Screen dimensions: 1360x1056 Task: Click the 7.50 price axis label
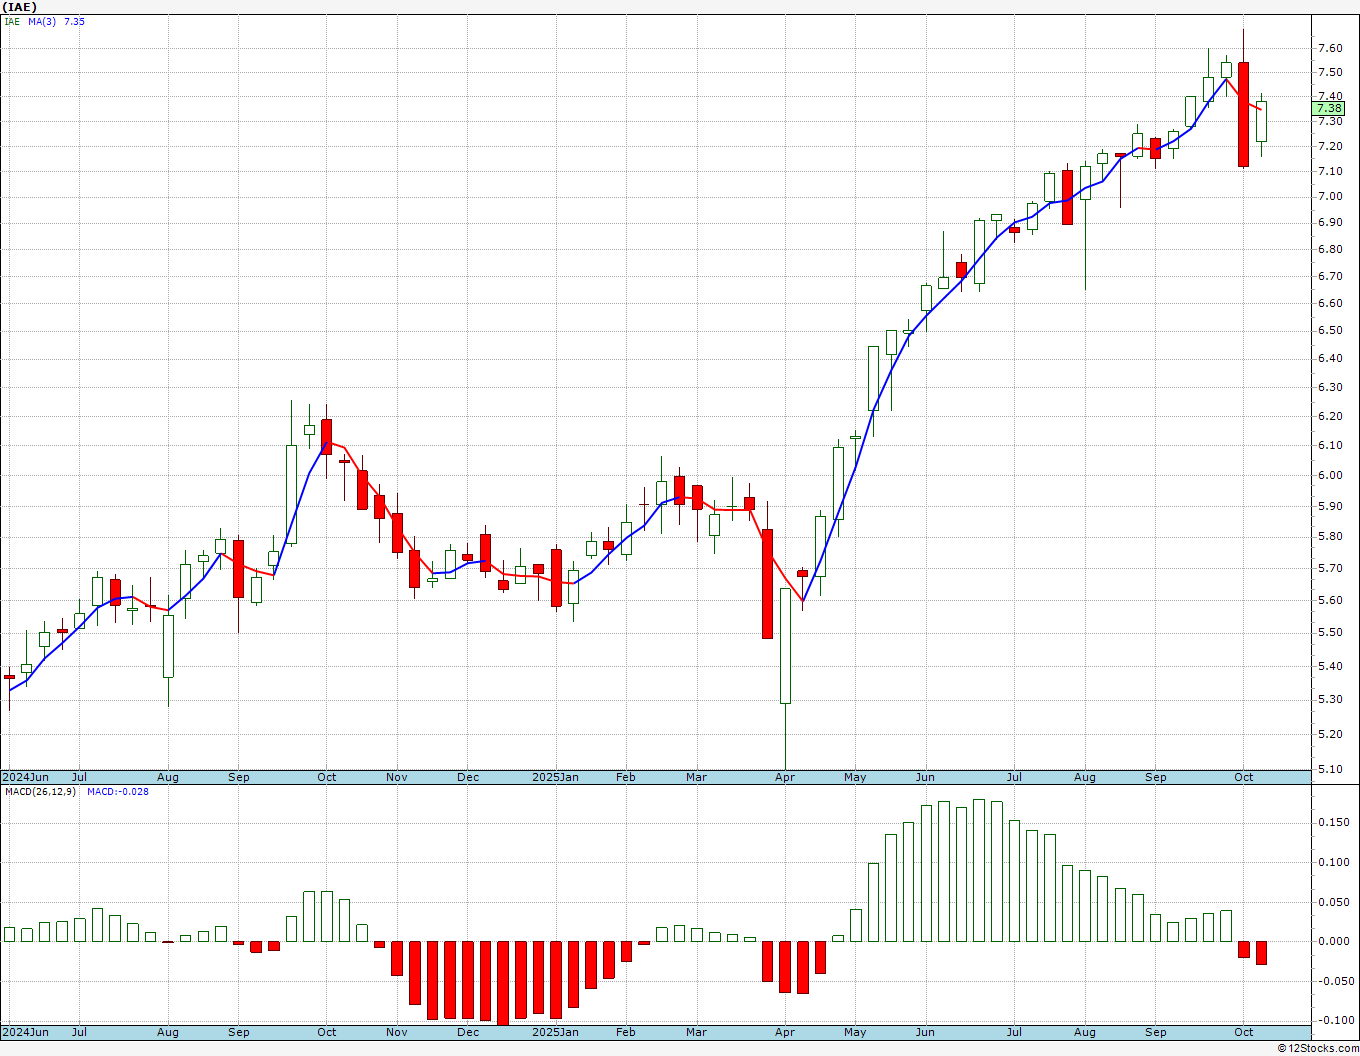click(x=1330, y=72)
